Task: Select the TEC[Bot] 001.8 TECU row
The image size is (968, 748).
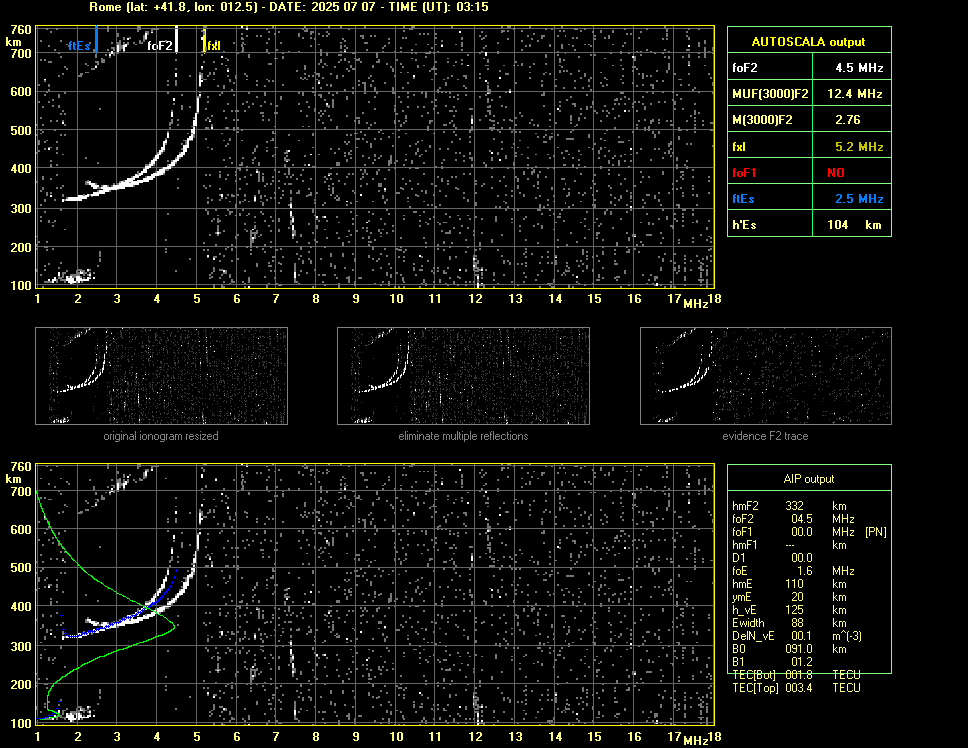Action: [796, 674]
